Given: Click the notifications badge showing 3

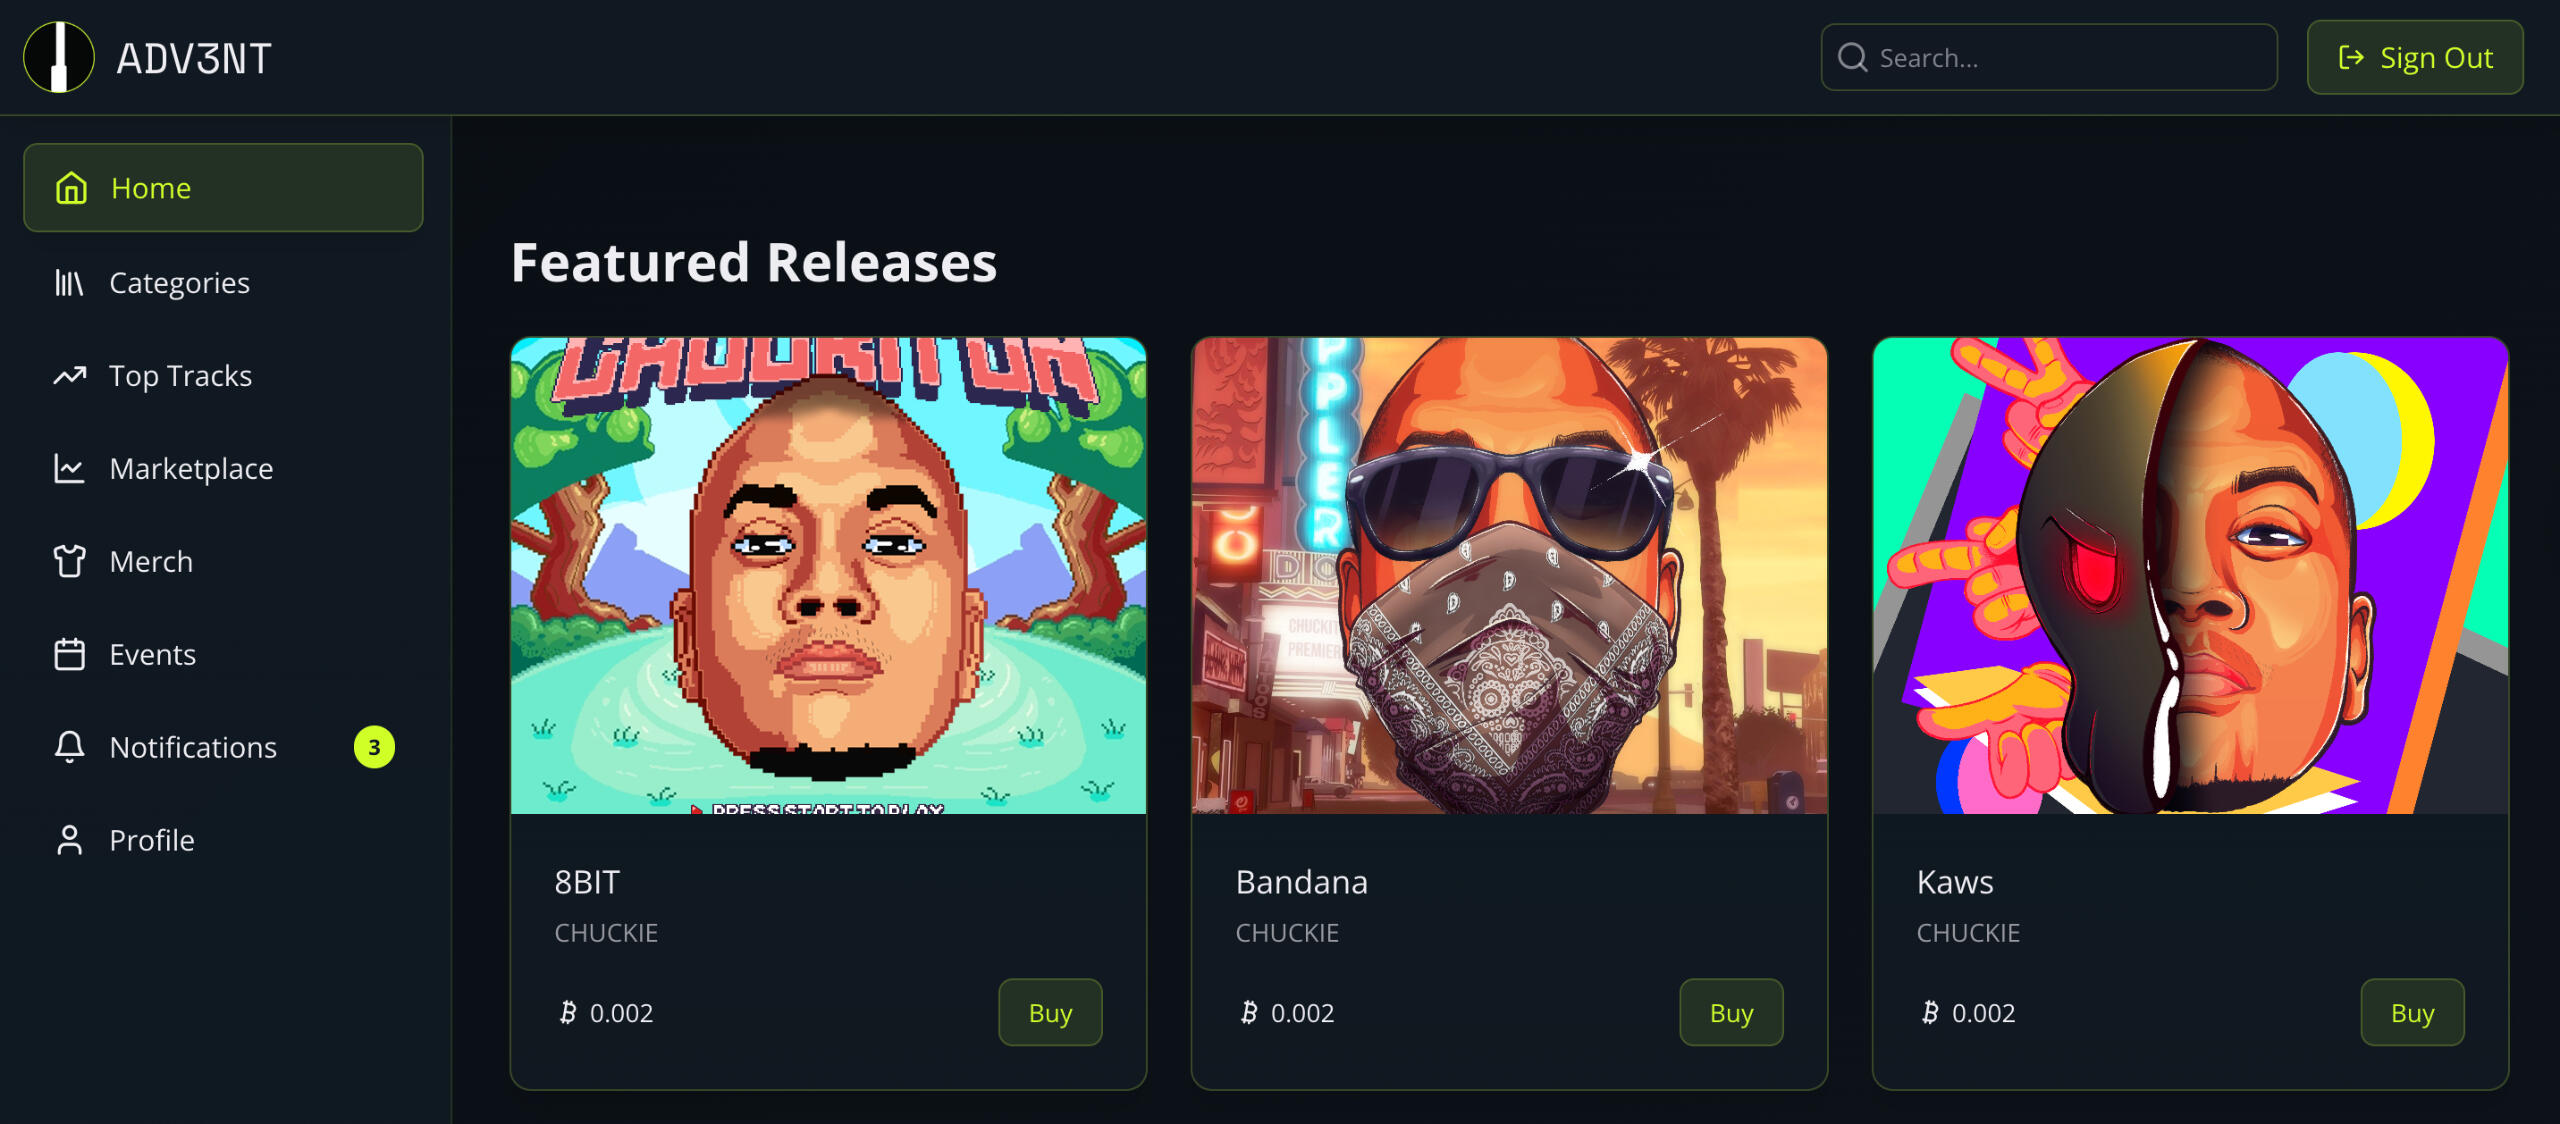Looking at the screenshot, I should click(374, 747).
